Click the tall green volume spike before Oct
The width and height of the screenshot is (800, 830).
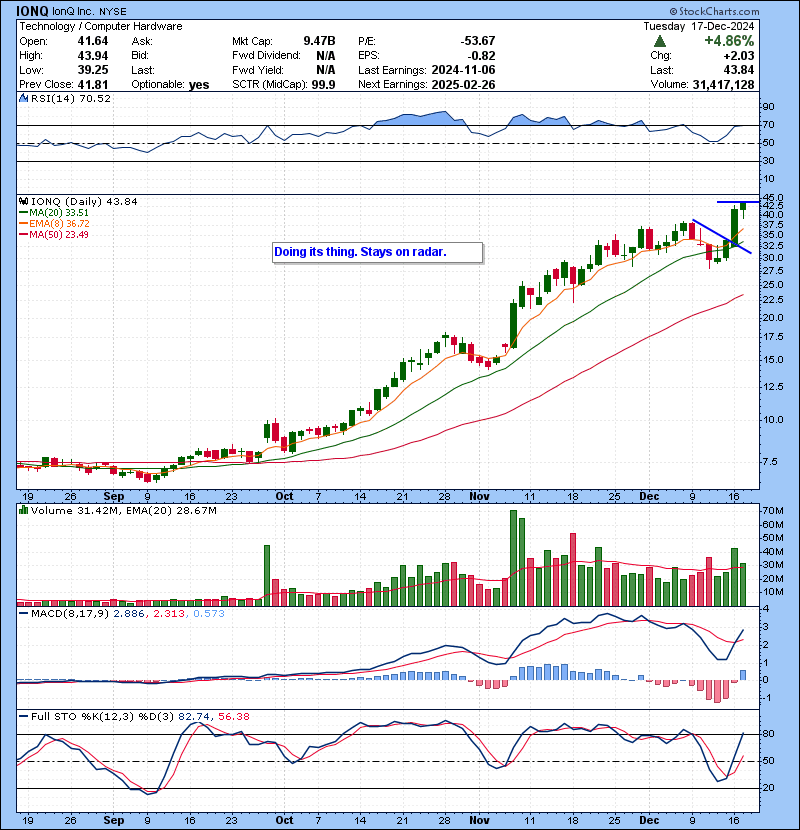click(x=267, y=576)
